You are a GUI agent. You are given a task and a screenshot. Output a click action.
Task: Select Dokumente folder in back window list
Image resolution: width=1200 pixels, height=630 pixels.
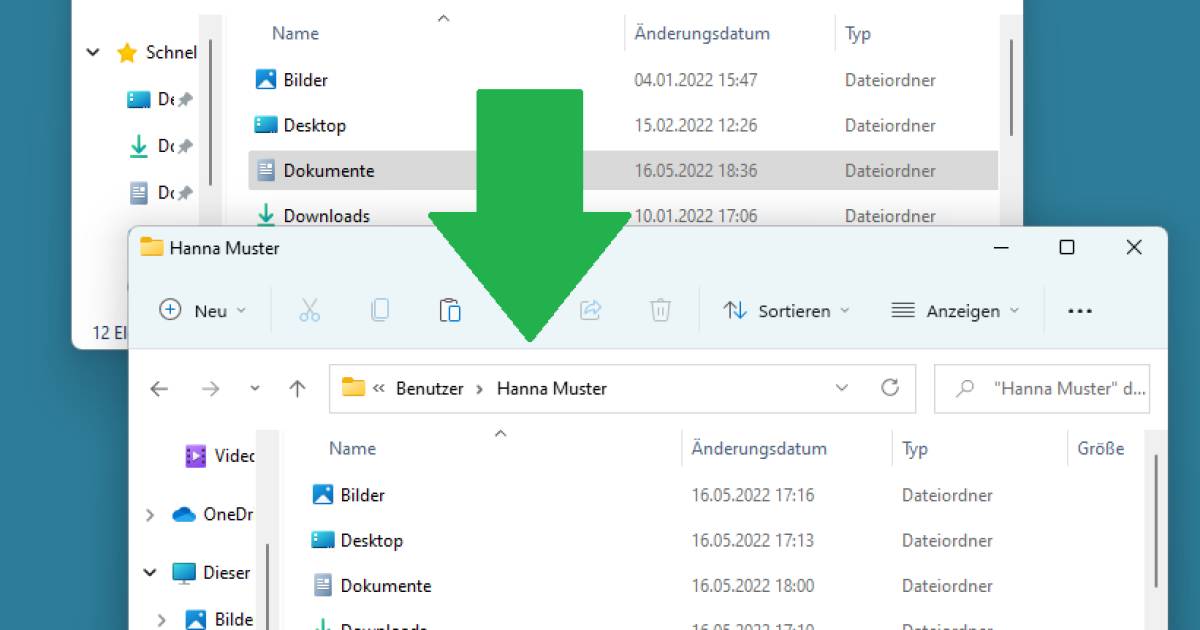tap(329, 171)
